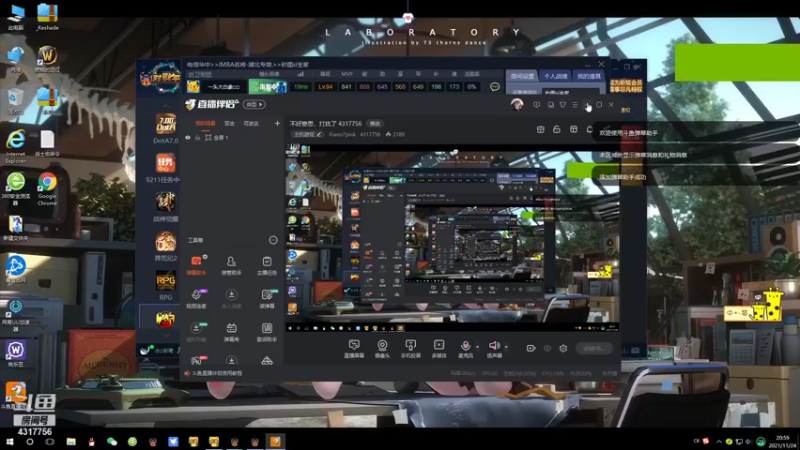Click the Windows Start button
The width and height of the screenshot is (800, 450).
tap(9, 441)
